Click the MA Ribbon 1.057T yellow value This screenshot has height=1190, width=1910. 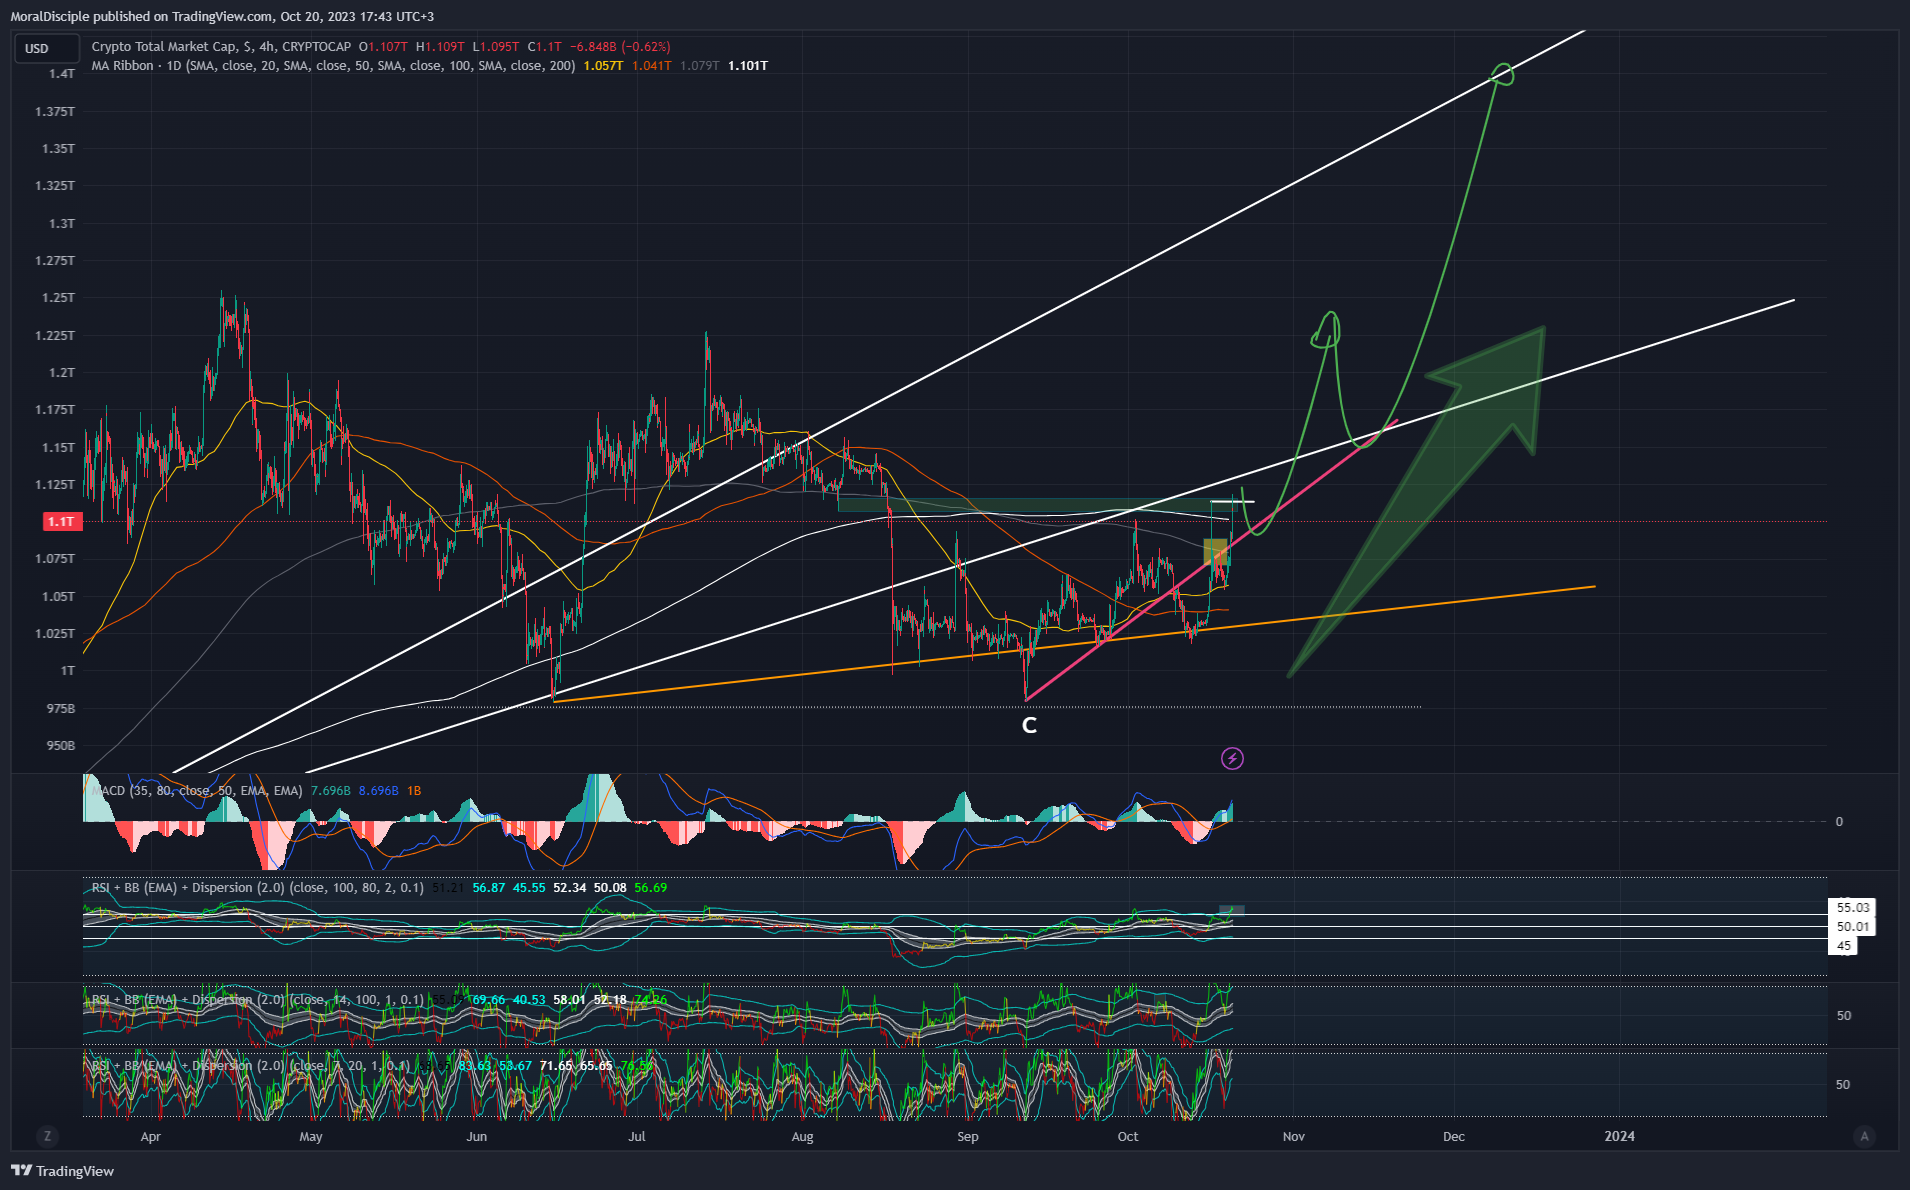[604, 66]
